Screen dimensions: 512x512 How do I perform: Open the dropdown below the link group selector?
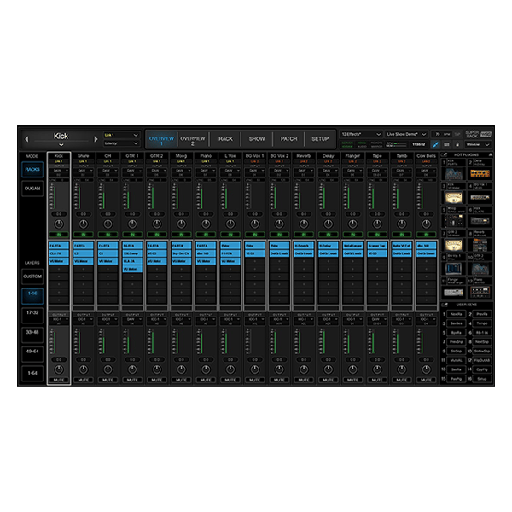click(x=121, y=143)
